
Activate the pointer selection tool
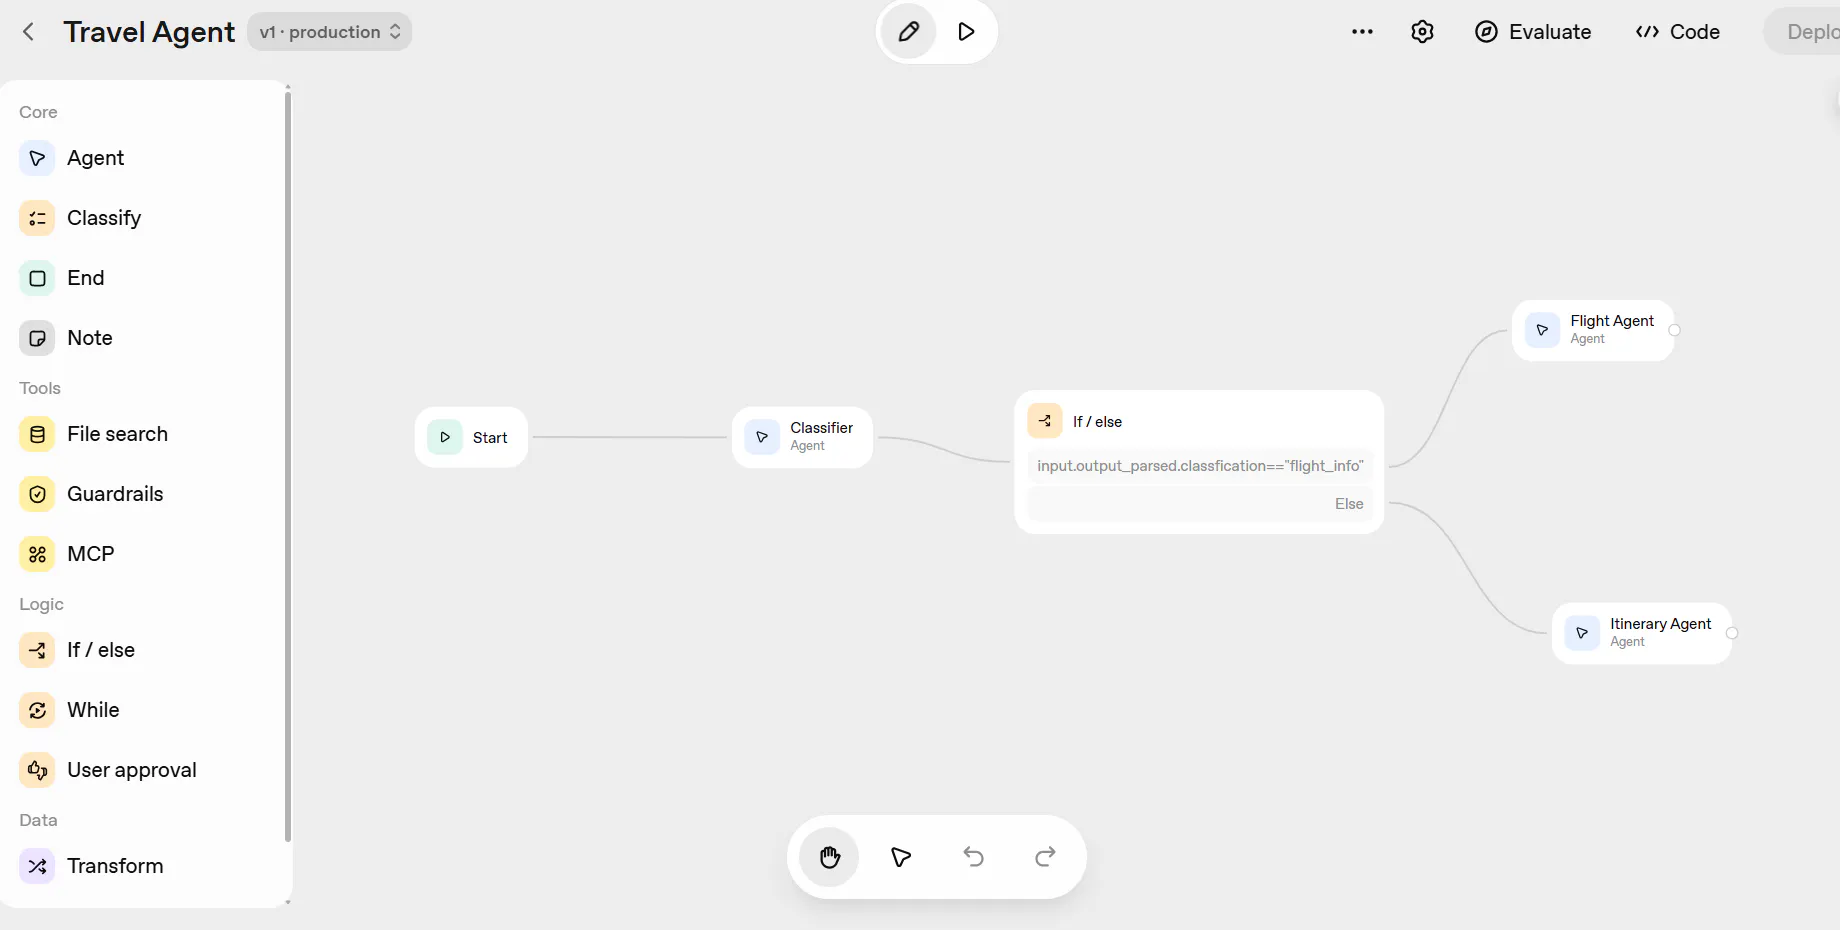pos(901,857)
